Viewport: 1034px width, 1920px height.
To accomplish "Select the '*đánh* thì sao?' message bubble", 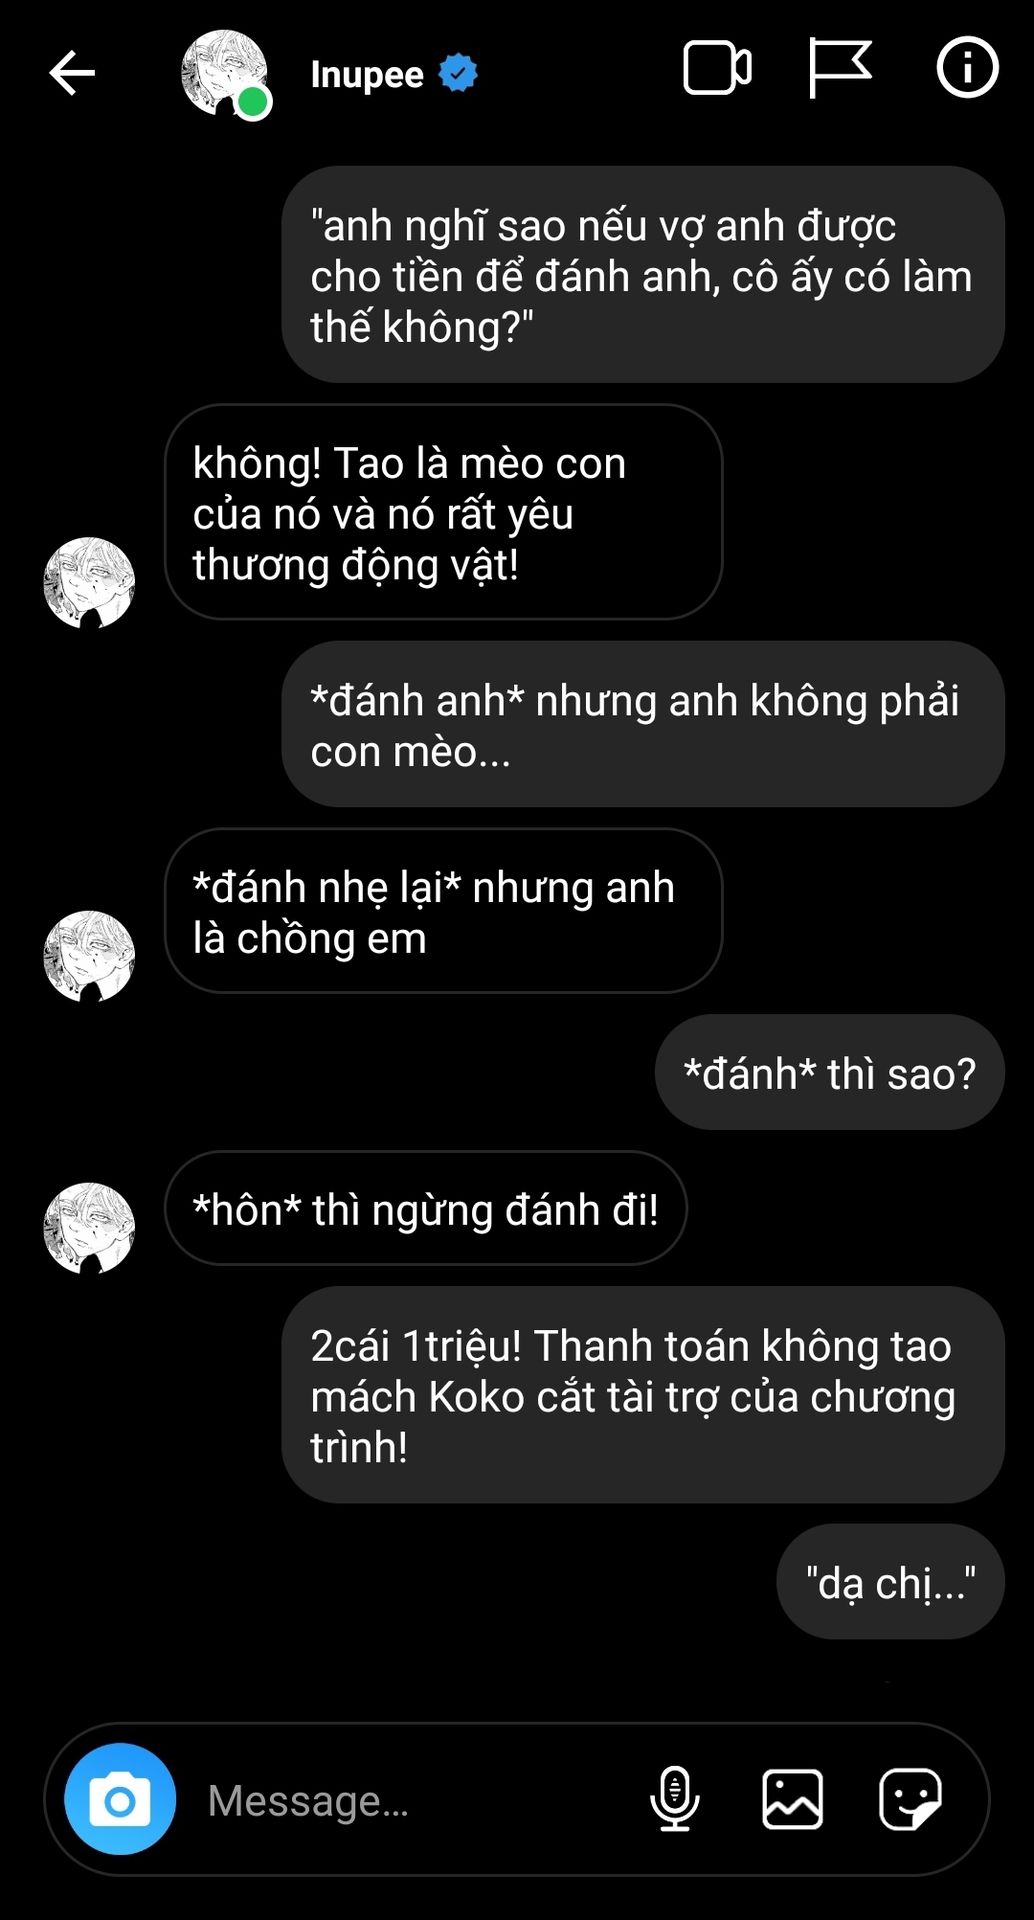I will click(x=830, y=1073).
